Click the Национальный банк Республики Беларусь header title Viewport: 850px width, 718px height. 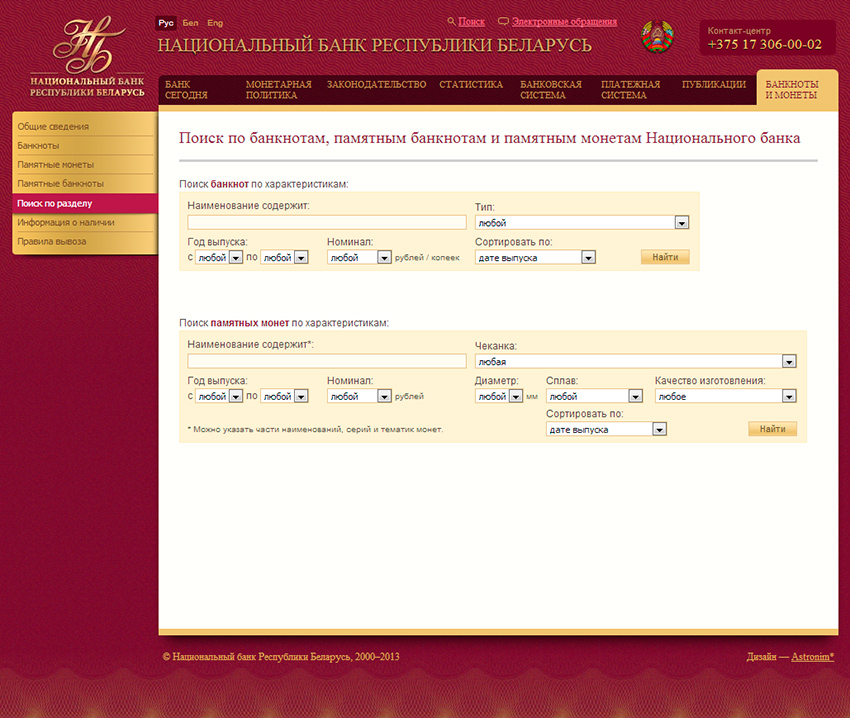tap(374, 46)
